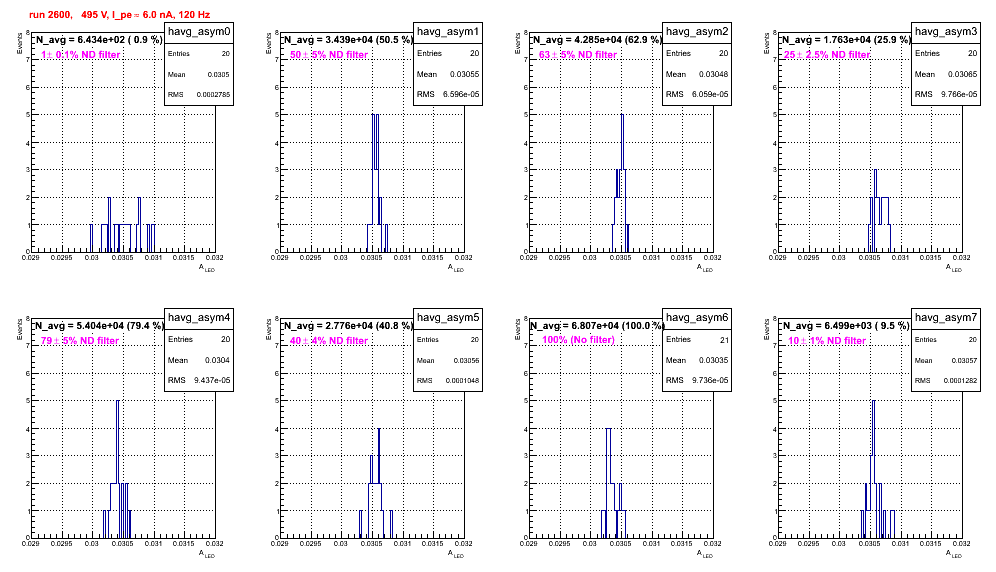This screenshot has height=572, width=996.
Task: Select the Mean value 0.0304
Action: pos(217,360)
